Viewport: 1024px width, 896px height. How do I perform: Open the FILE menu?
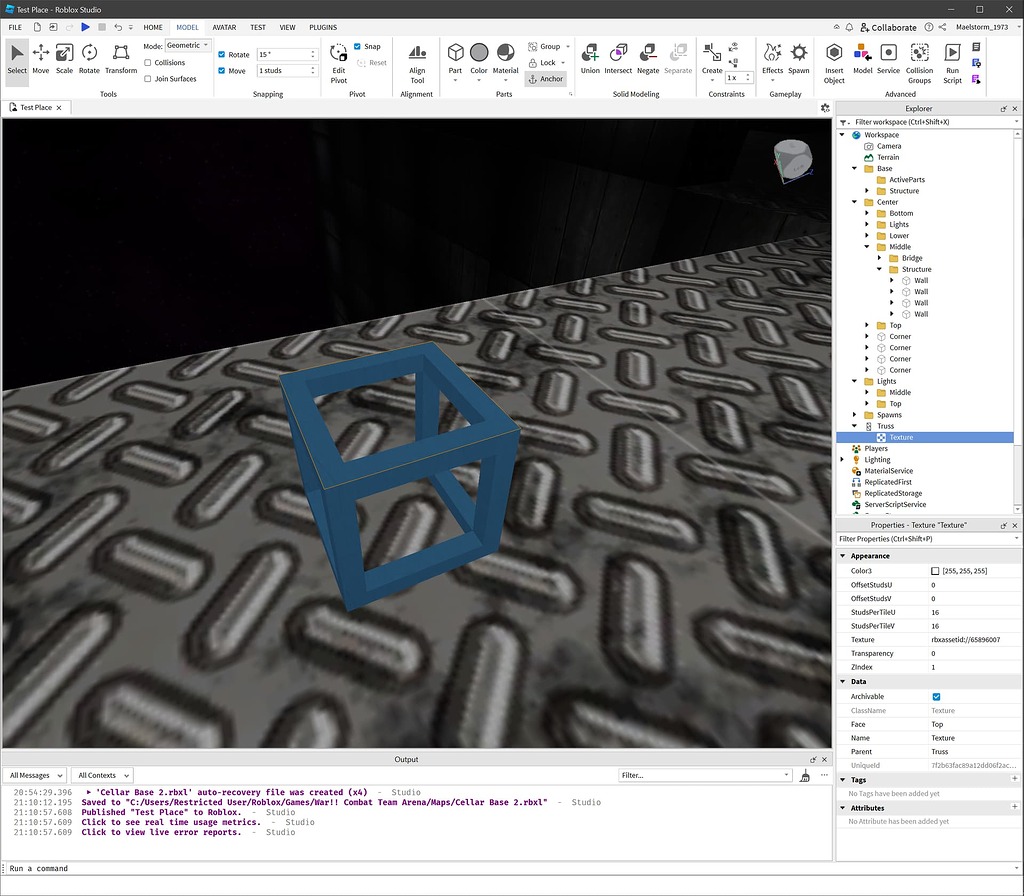15,27
